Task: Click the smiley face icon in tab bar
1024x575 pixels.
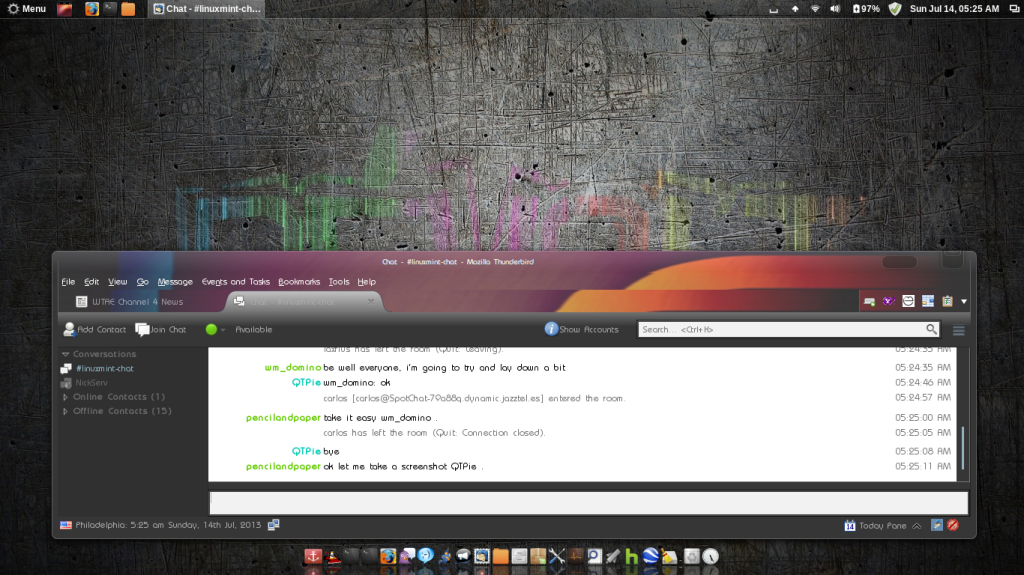Action: tap(908, 301)
